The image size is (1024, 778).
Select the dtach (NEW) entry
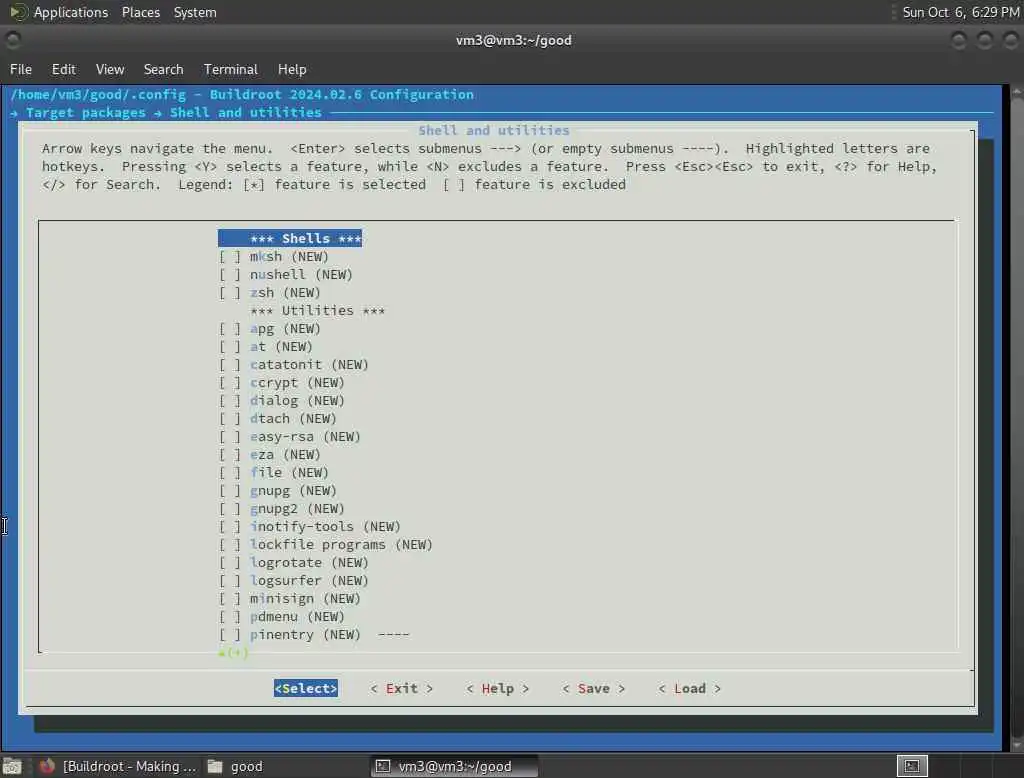293,419
